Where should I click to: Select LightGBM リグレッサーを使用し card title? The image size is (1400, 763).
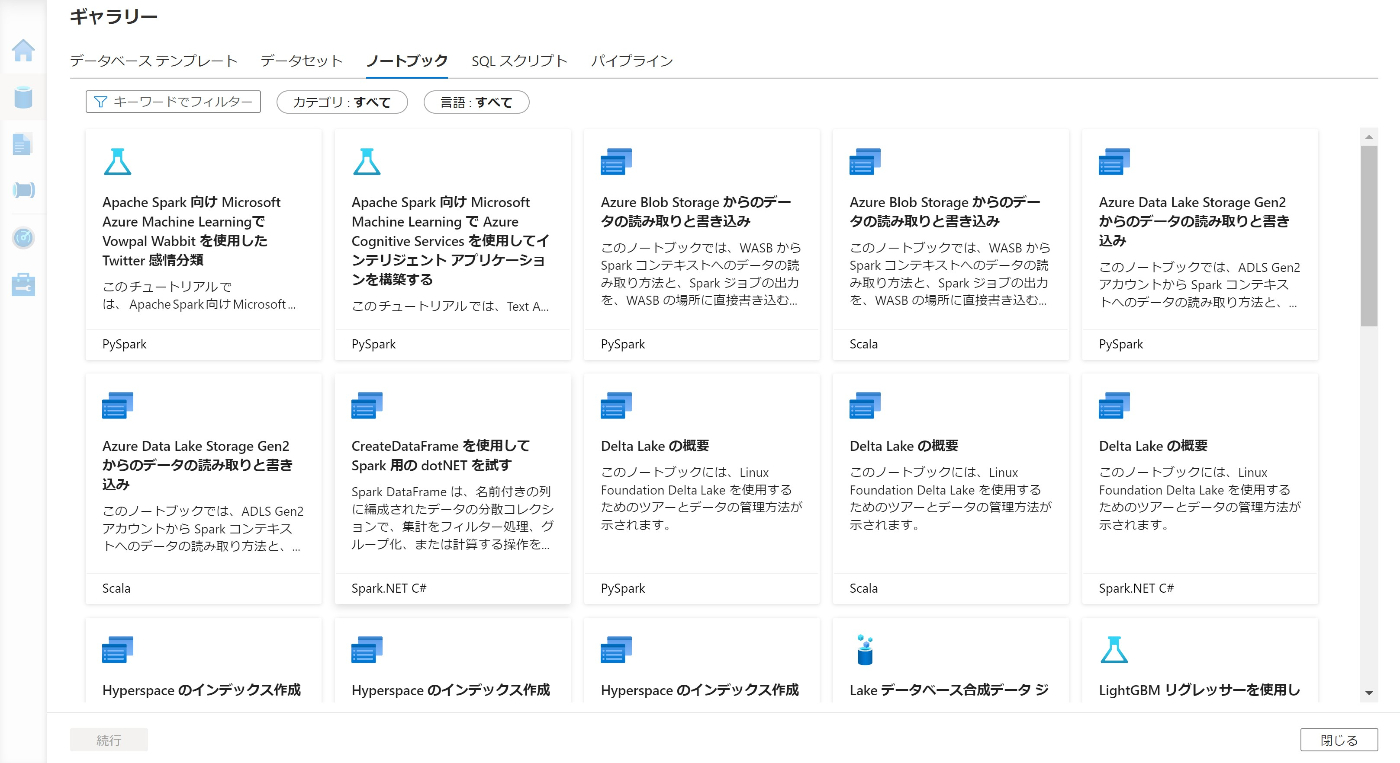point(1199,690)
